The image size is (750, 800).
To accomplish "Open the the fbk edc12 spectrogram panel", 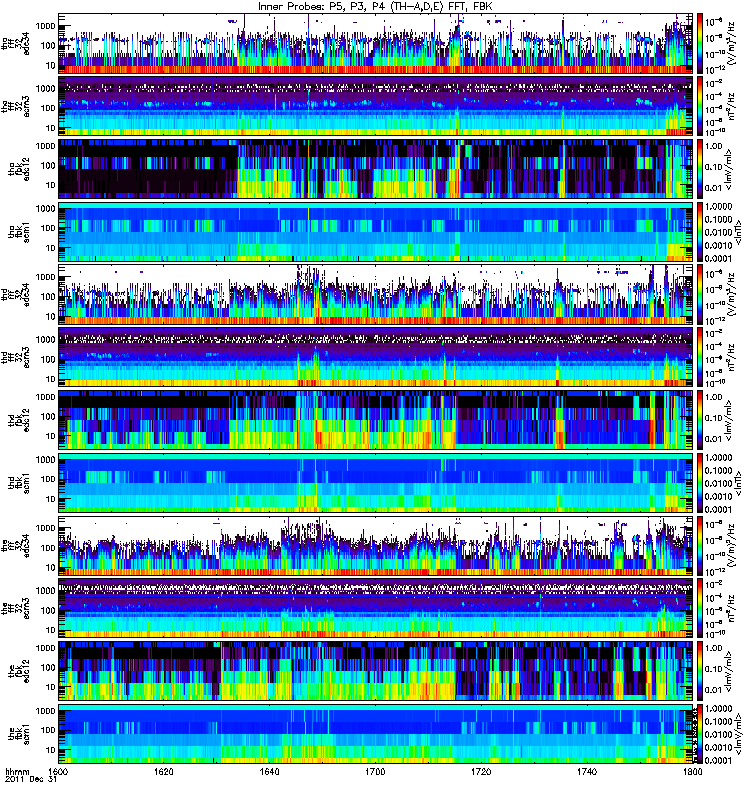I will pyautogui.click(x=376, y=671).
